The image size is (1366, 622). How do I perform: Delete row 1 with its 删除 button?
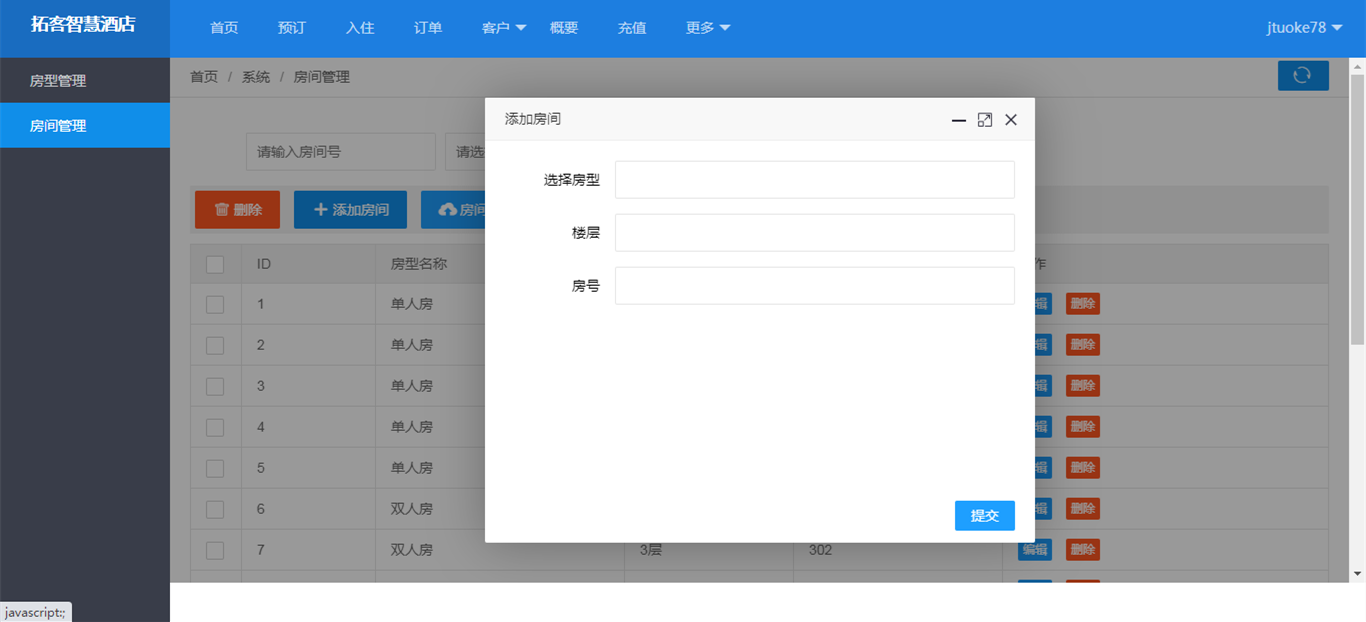[x=1083, y=304]
